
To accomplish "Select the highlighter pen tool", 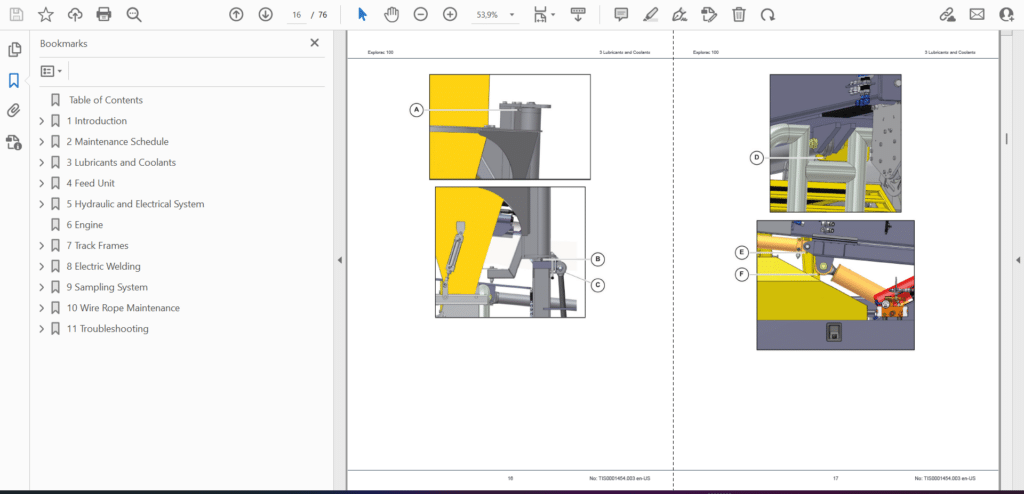I will (650, 14).
